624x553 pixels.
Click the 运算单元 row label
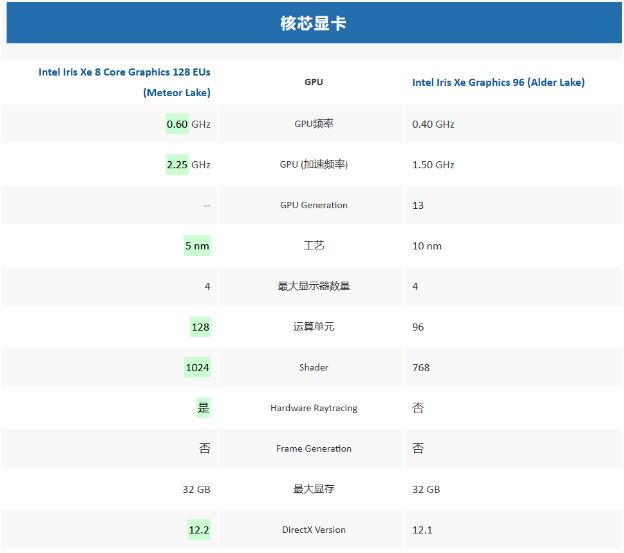(314, 327)
